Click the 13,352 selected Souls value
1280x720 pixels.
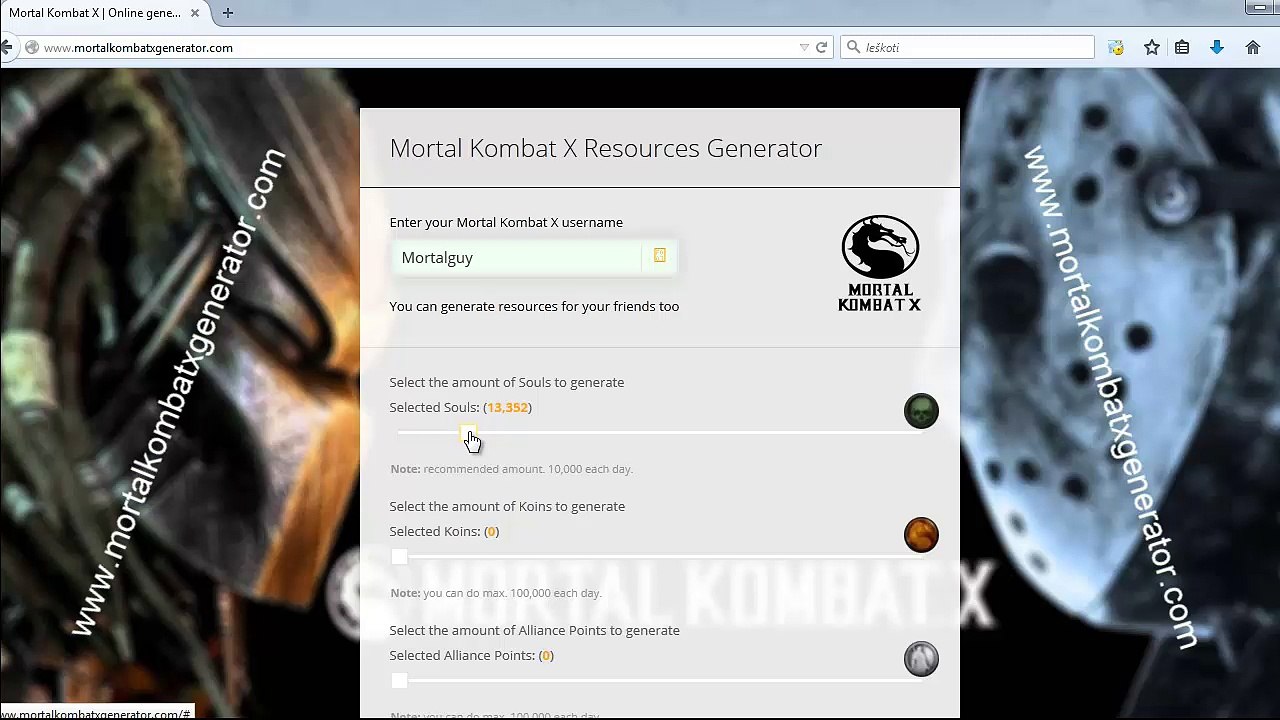[507, 407]
